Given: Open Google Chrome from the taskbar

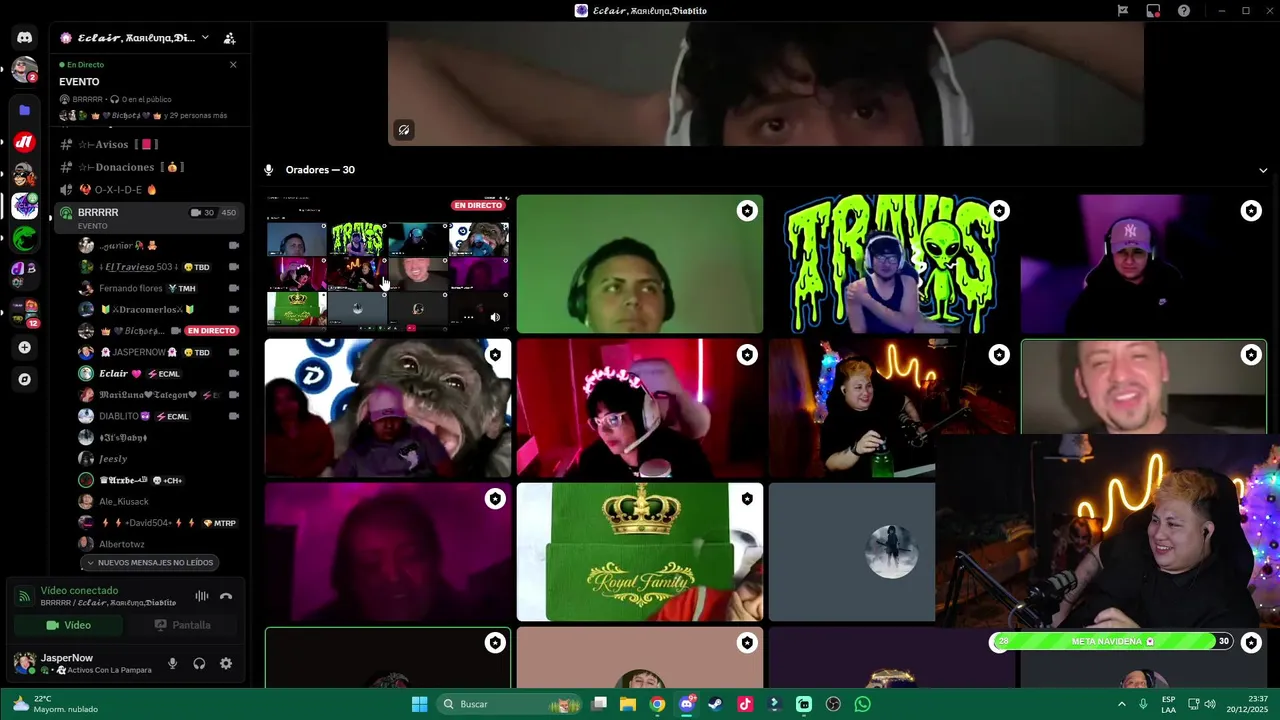Looking at the screenshot, I should [657, 704].
